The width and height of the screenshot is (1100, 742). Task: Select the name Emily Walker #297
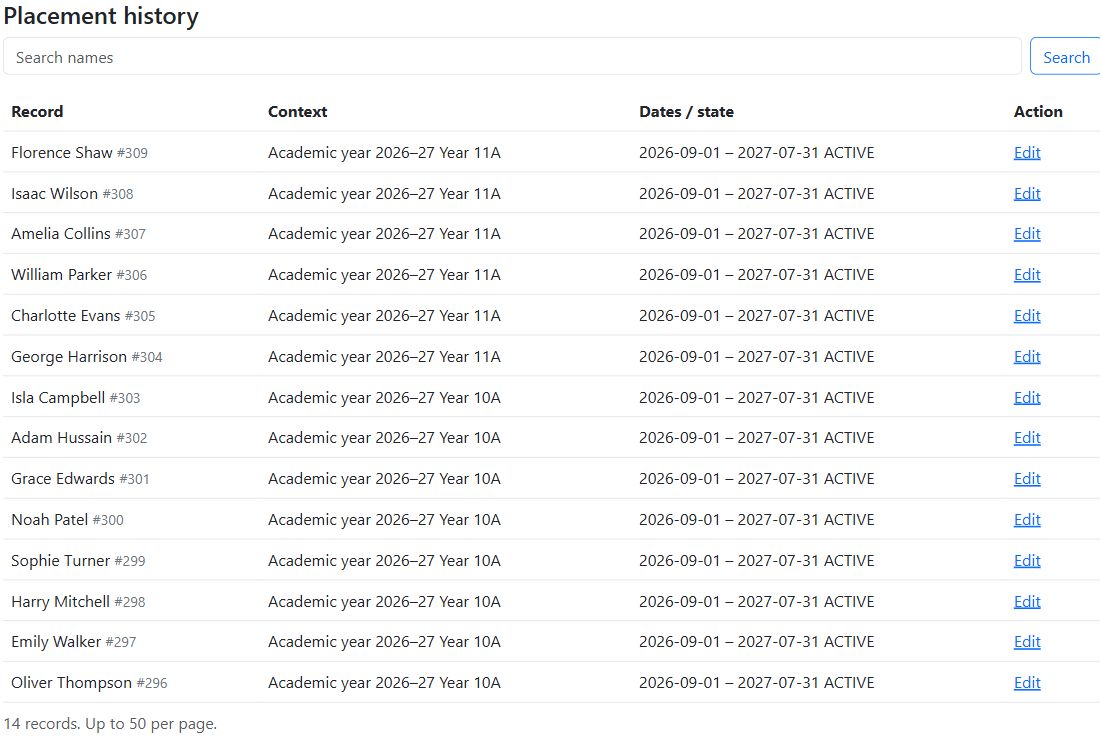click(x=74, y=642)
